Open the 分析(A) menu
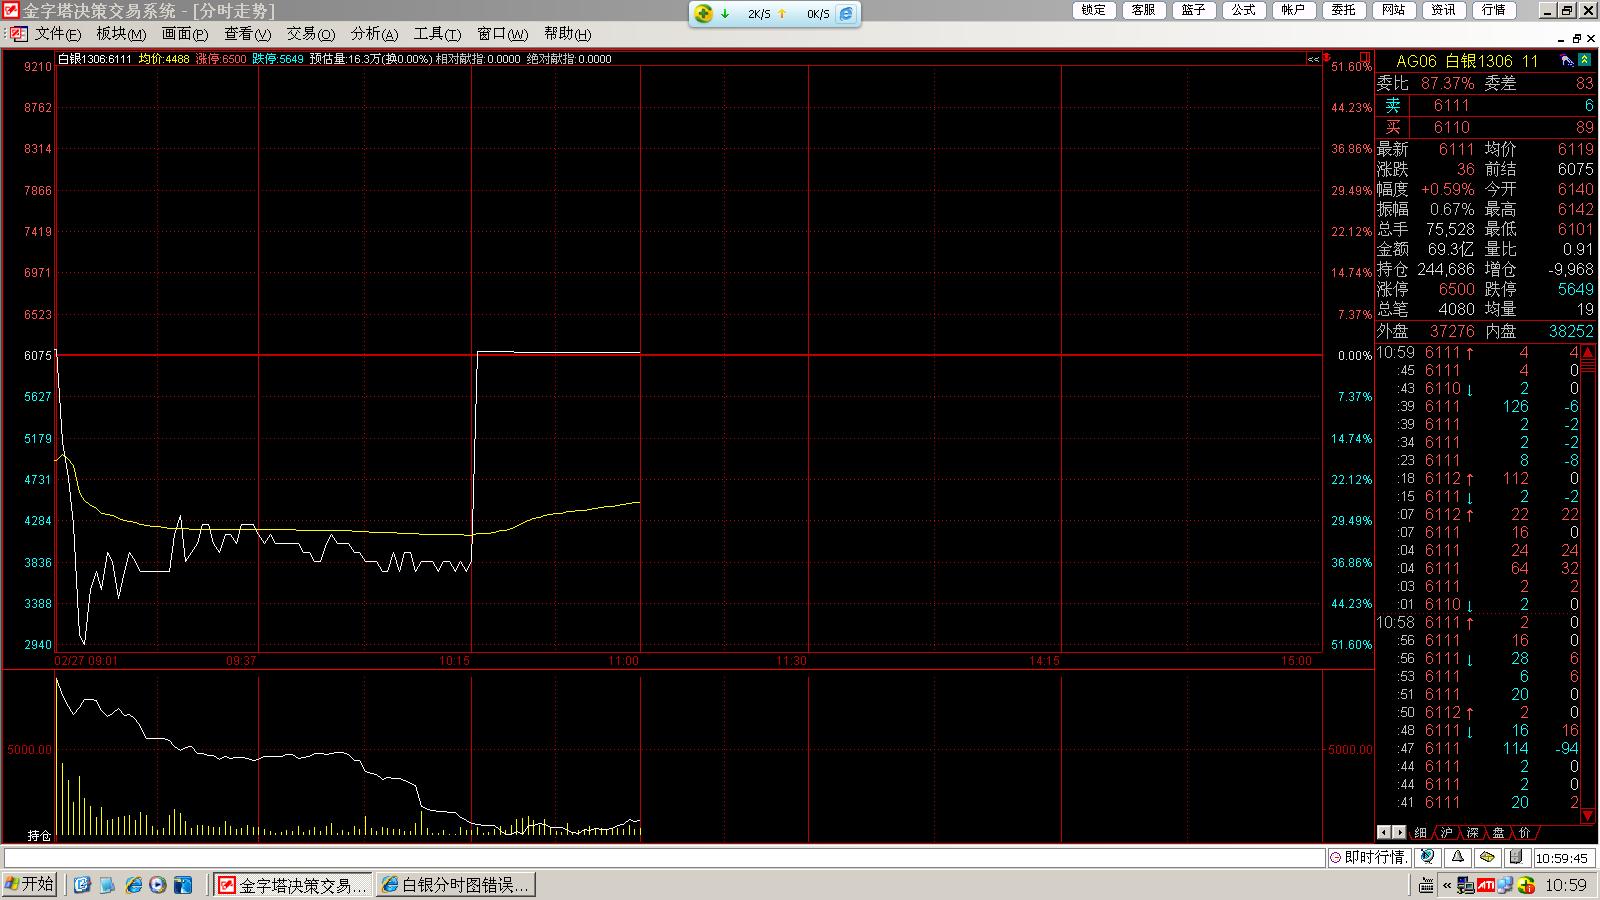The width and height of the screenshot is (1600, 900). click(374, 34)
